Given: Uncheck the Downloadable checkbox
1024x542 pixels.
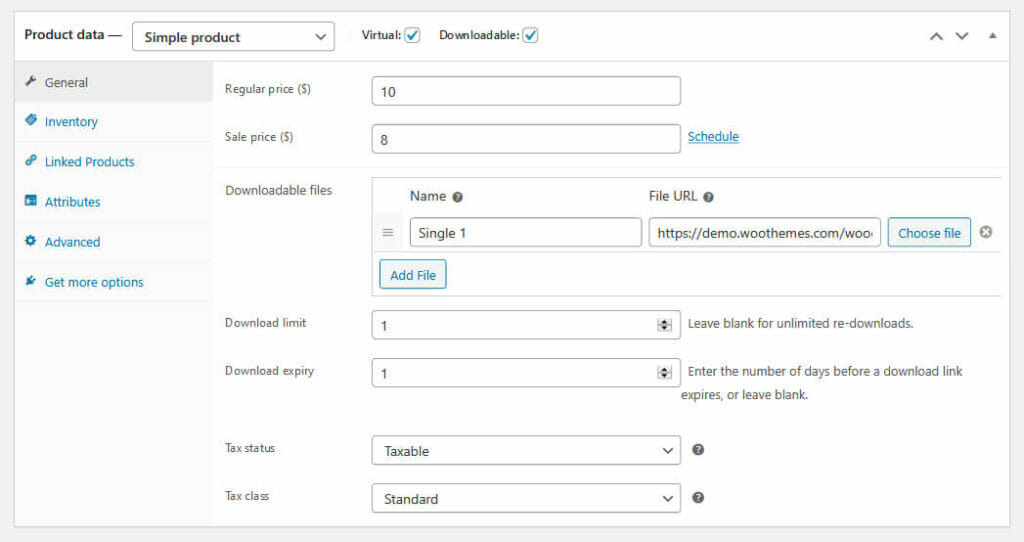Looking at the screenshot, I should pyautogui.click(x=530, y=35).
